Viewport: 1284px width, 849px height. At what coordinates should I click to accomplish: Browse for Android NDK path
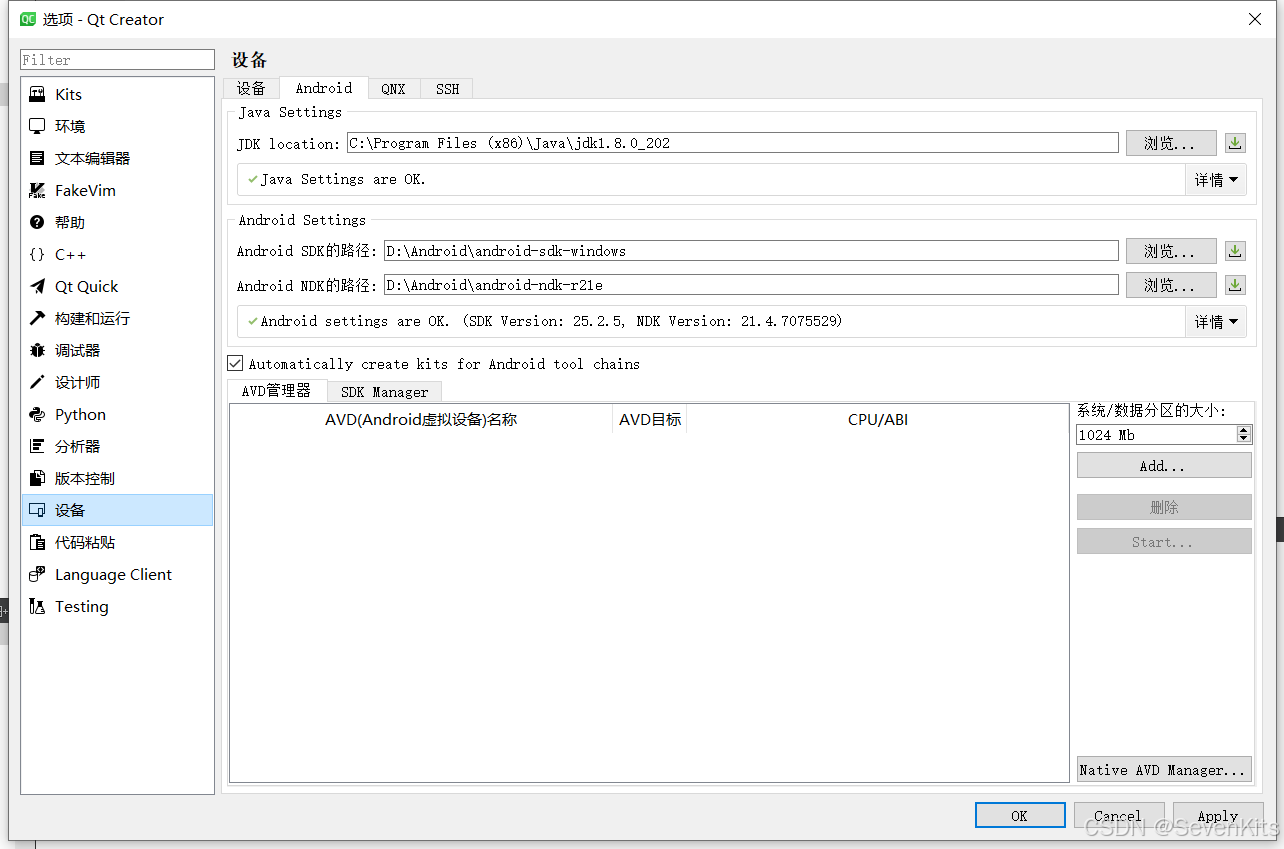pos(1171,285)
